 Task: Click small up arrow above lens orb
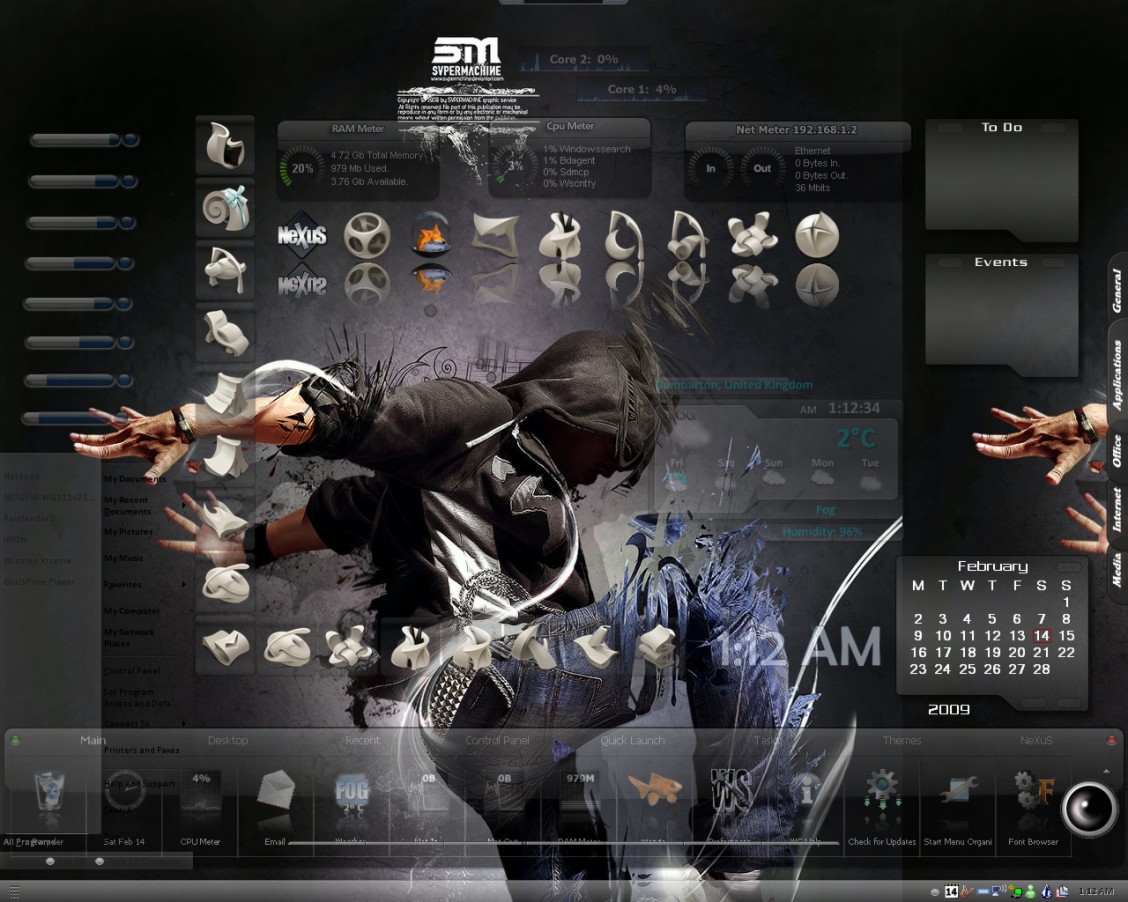(1106, 772)
